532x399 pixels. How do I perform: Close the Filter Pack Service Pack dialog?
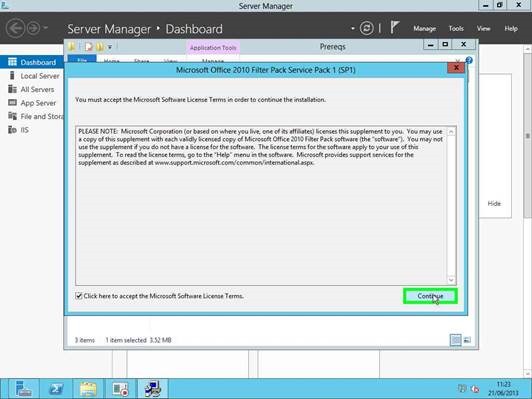coord(456,68)
